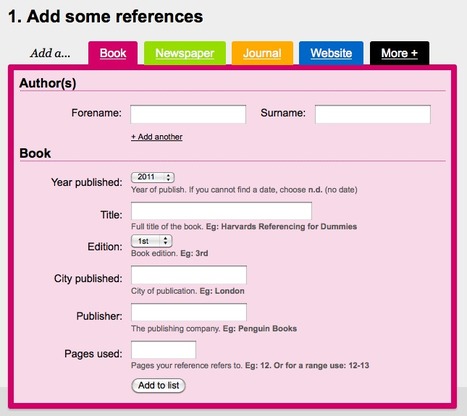The height and width of the screenshot is (416, 467).
Task: Click the 'Pages used:' label
Action: 93,354
